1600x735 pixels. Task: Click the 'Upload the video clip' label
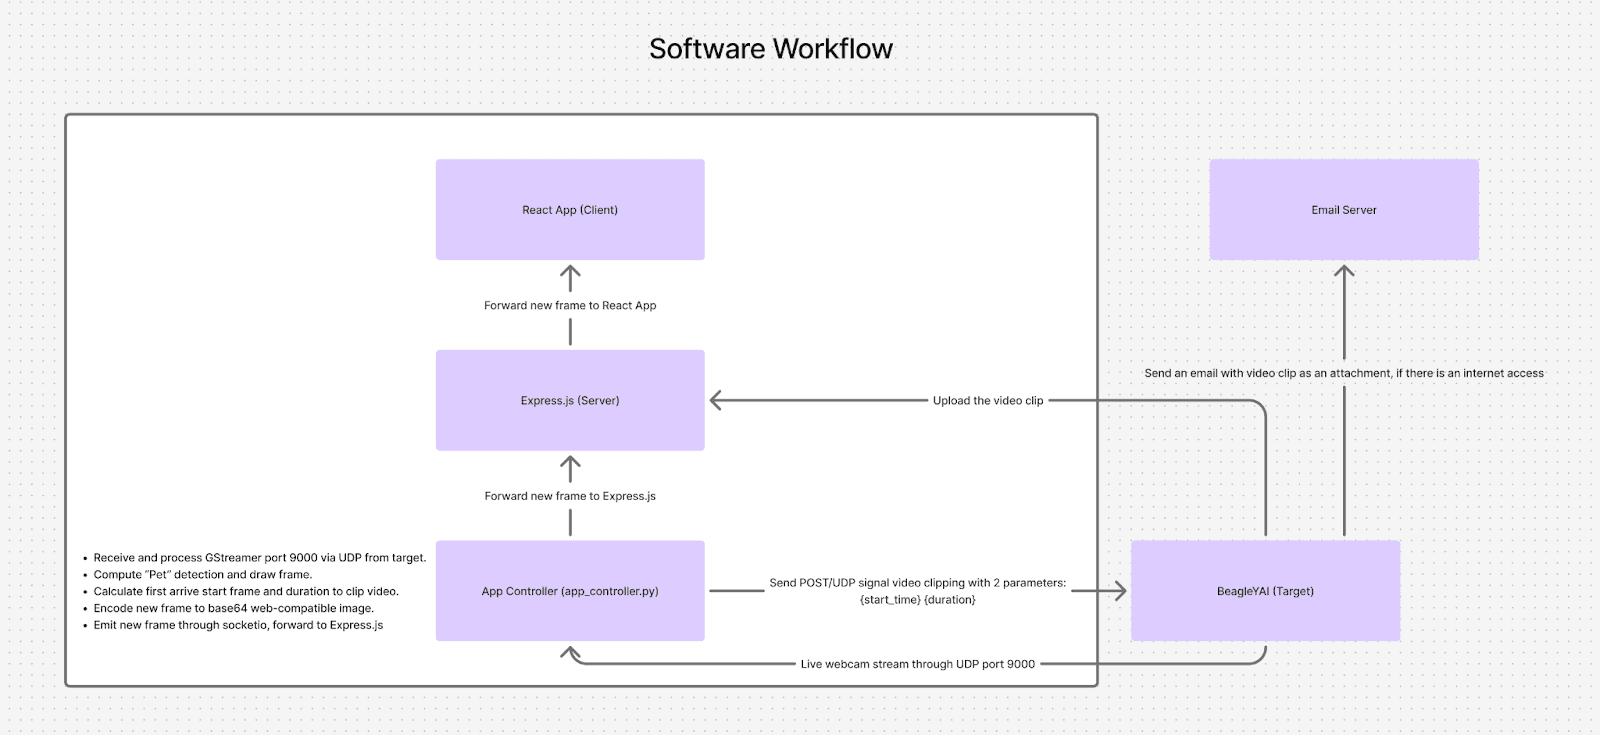[x=988, y=401]
